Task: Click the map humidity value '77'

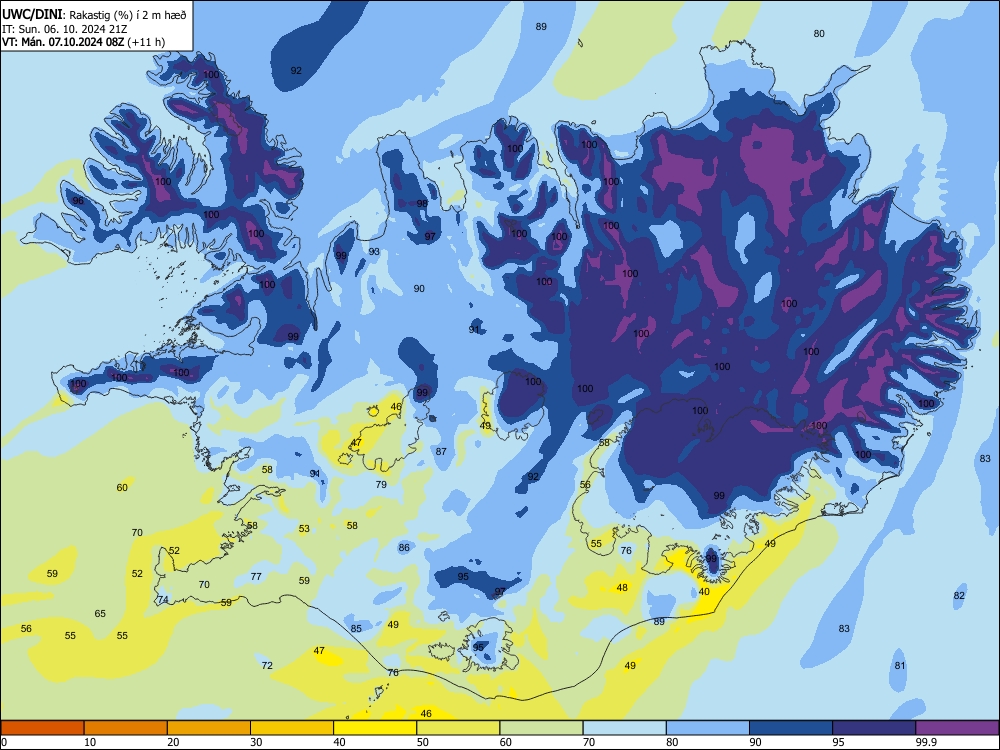Action: pyautogui.click(x=256, y=577)
